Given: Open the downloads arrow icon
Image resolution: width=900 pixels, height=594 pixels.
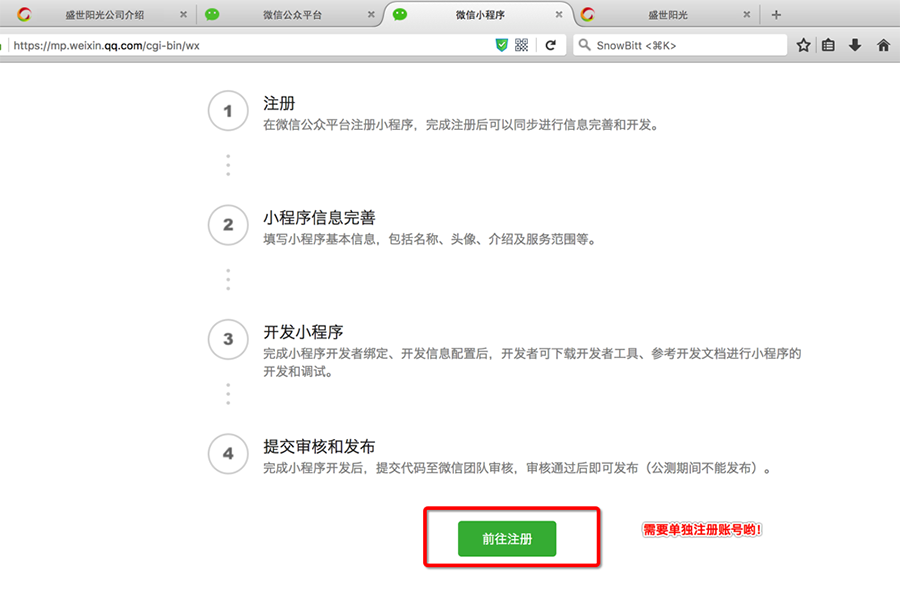Looking at the screenshot, I should point(855,45).
